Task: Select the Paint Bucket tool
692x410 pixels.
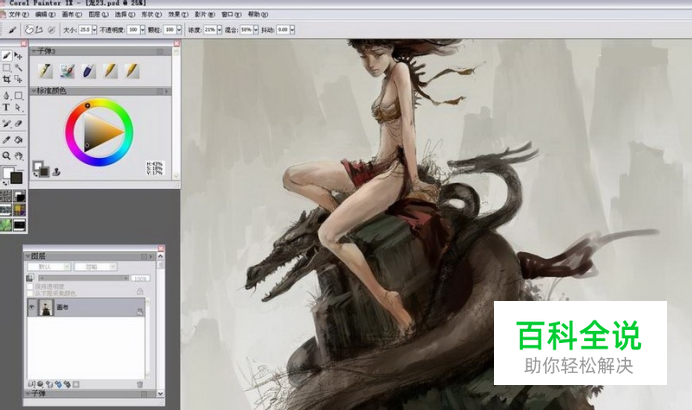Action: pyautogui.click(x=18, y=140)
